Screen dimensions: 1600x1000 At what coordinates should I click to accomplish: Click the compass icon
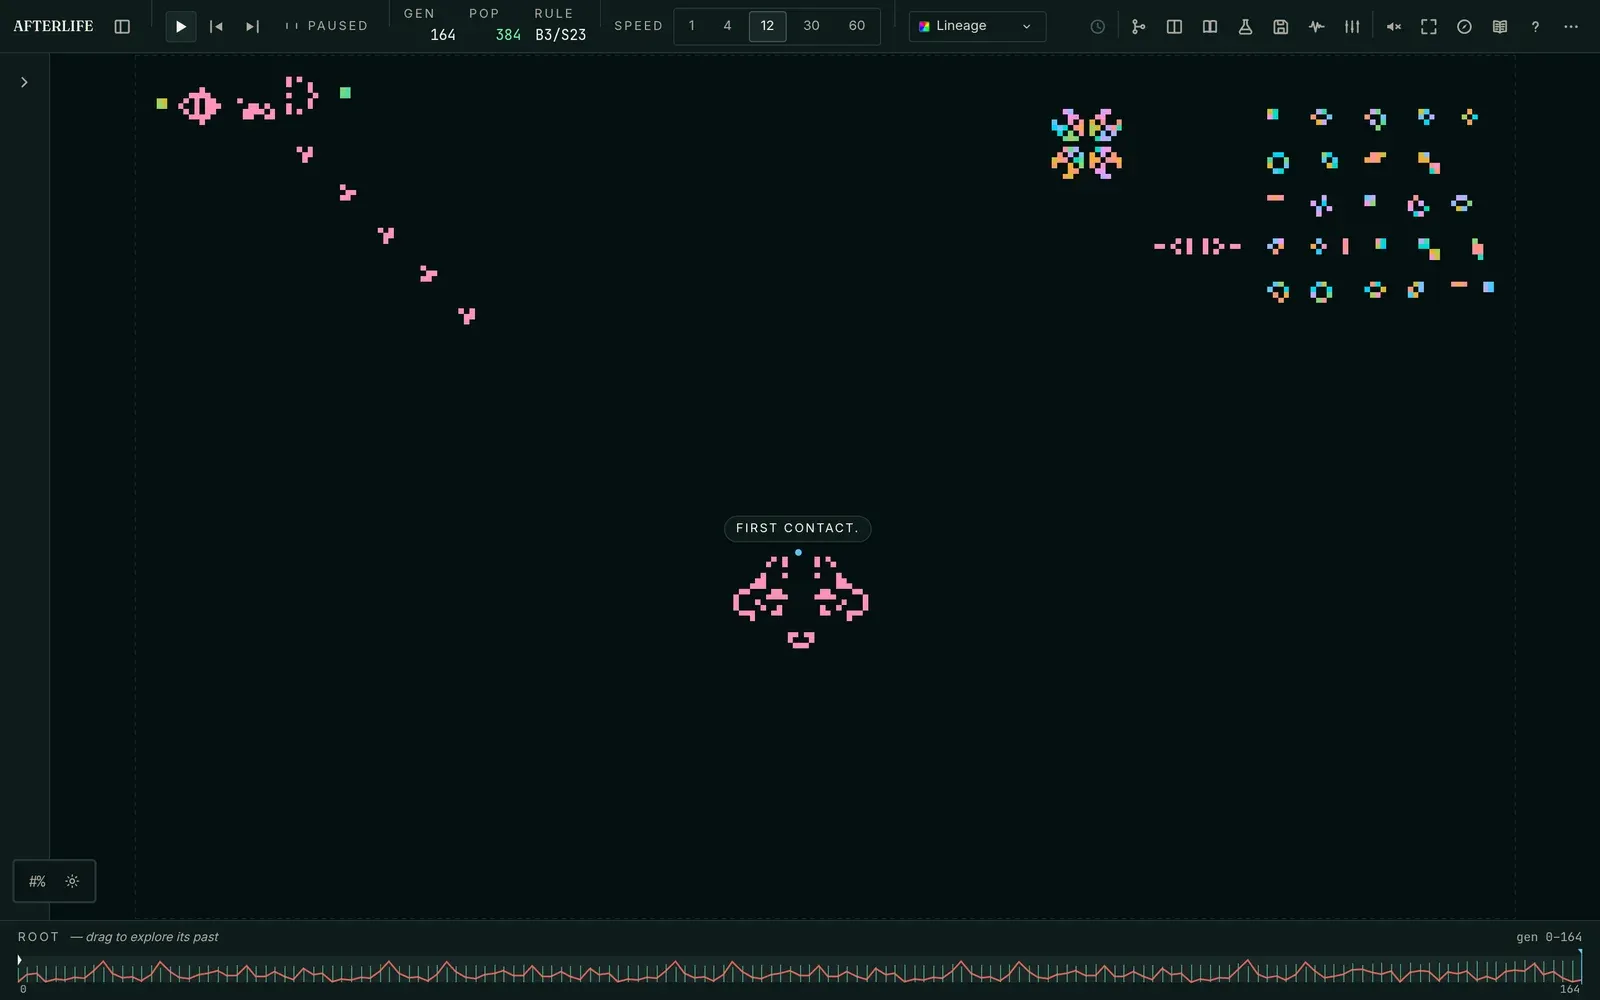pos(1464,27)
